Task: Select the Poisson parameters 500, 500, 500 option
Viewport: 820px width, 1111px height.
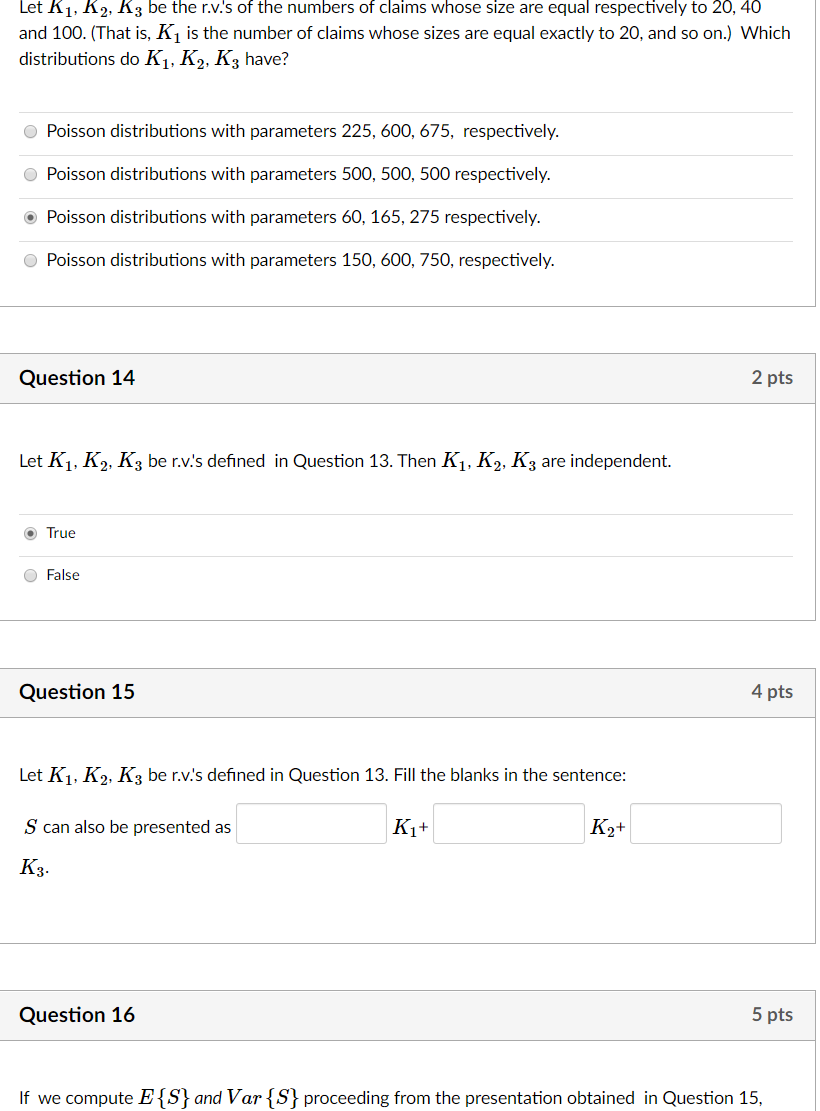Action: coord(30,174)
